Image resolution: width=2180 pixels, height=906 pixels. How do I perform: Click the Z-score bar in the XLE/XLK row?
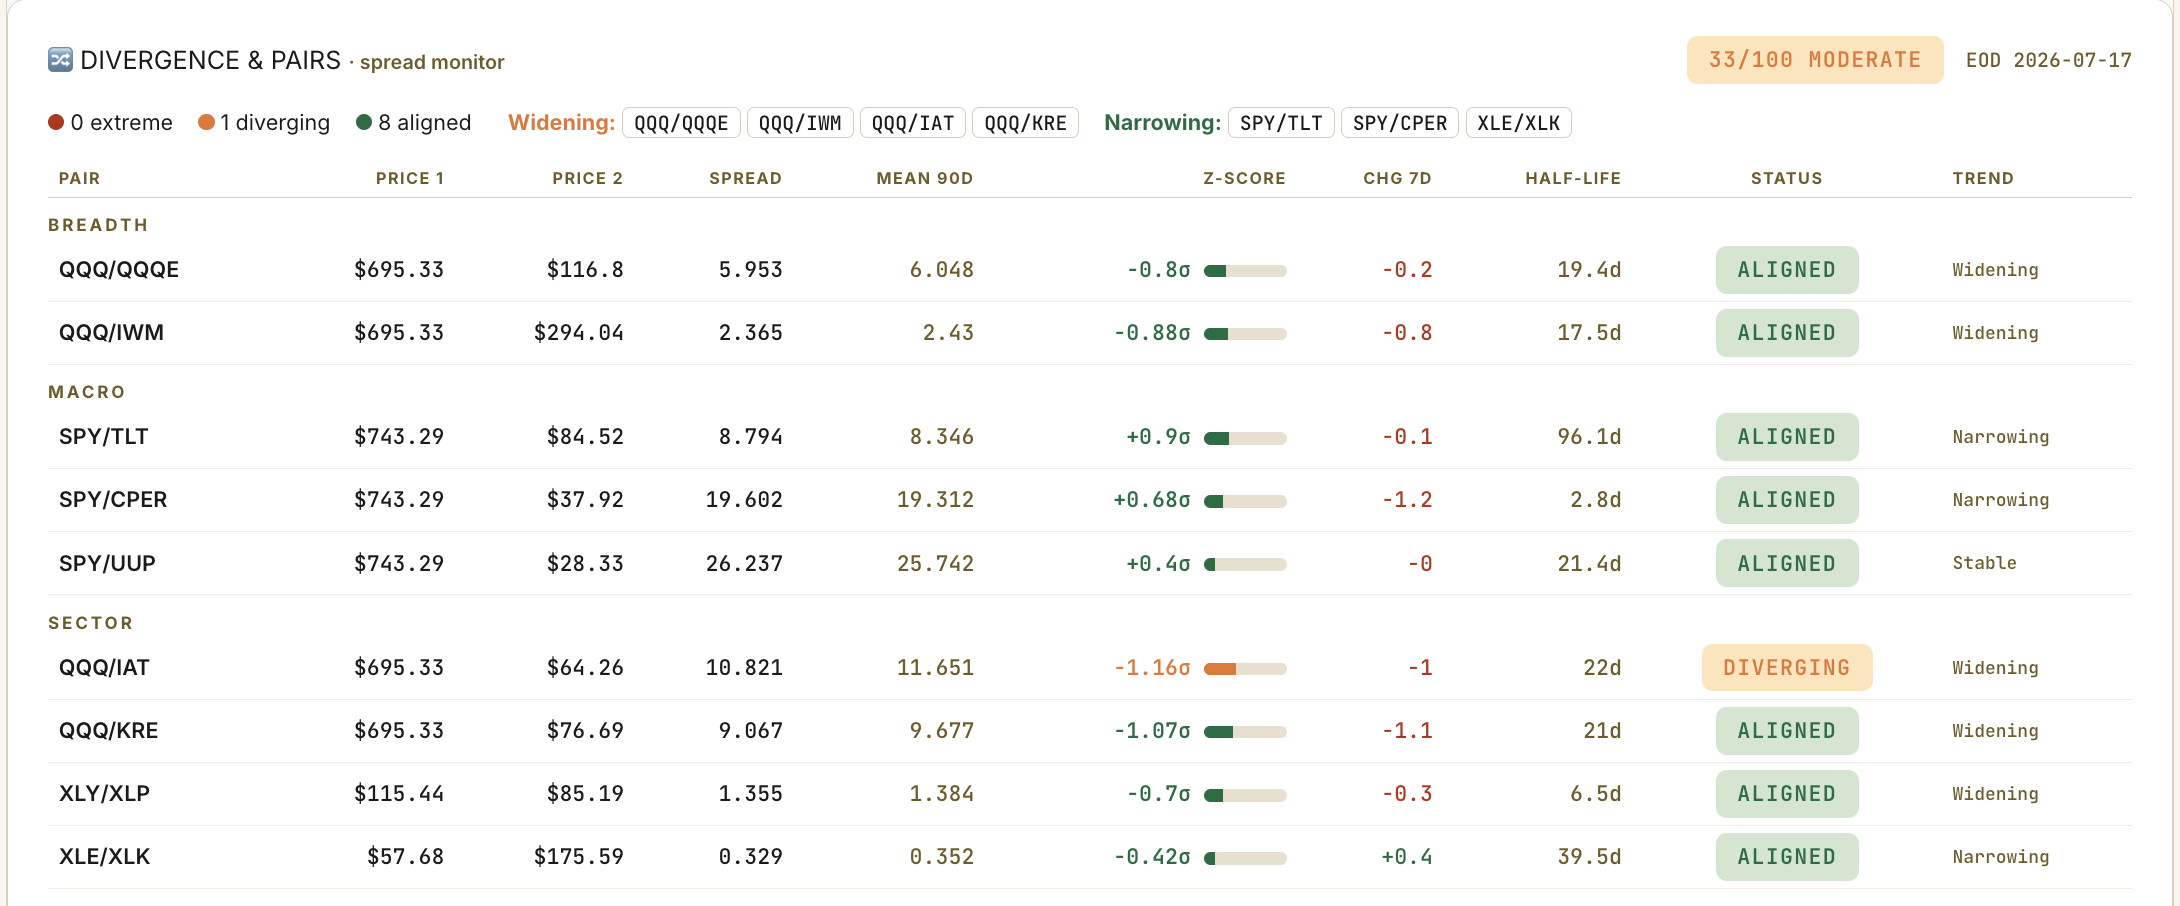coord(1245,858)
